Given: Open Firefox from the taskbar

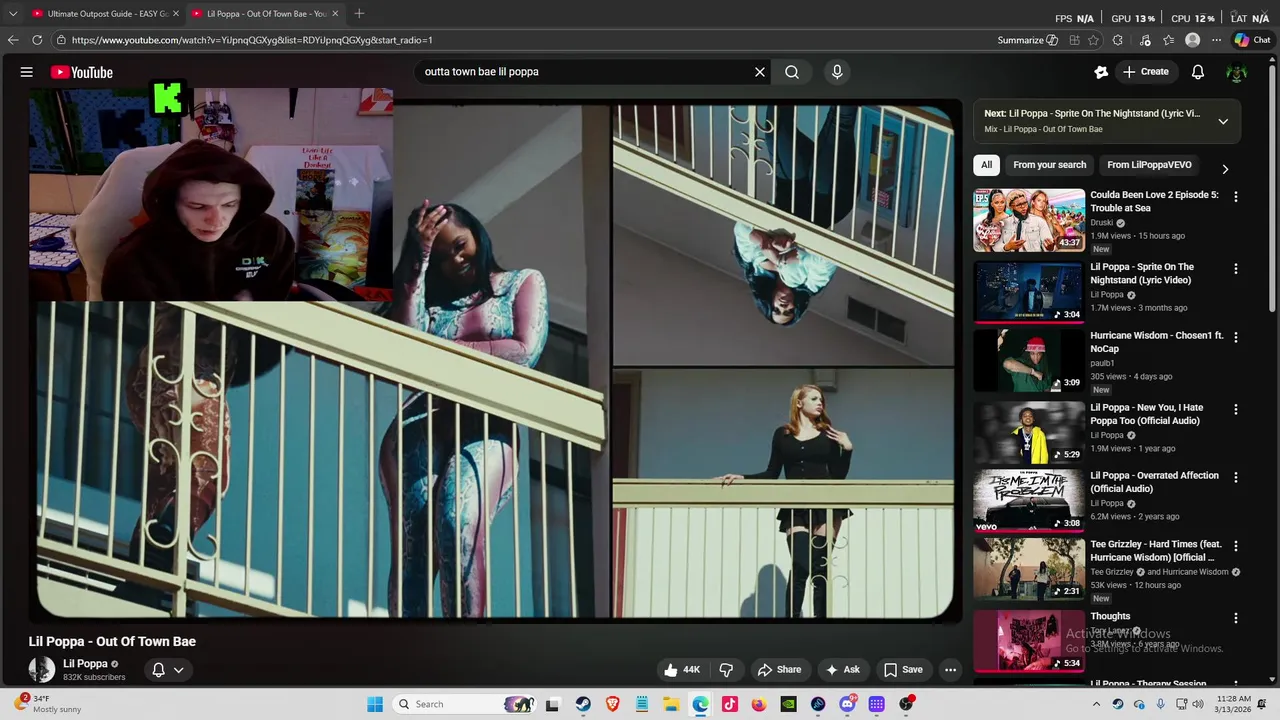Looking at the screenshot, I should (759, 704).
